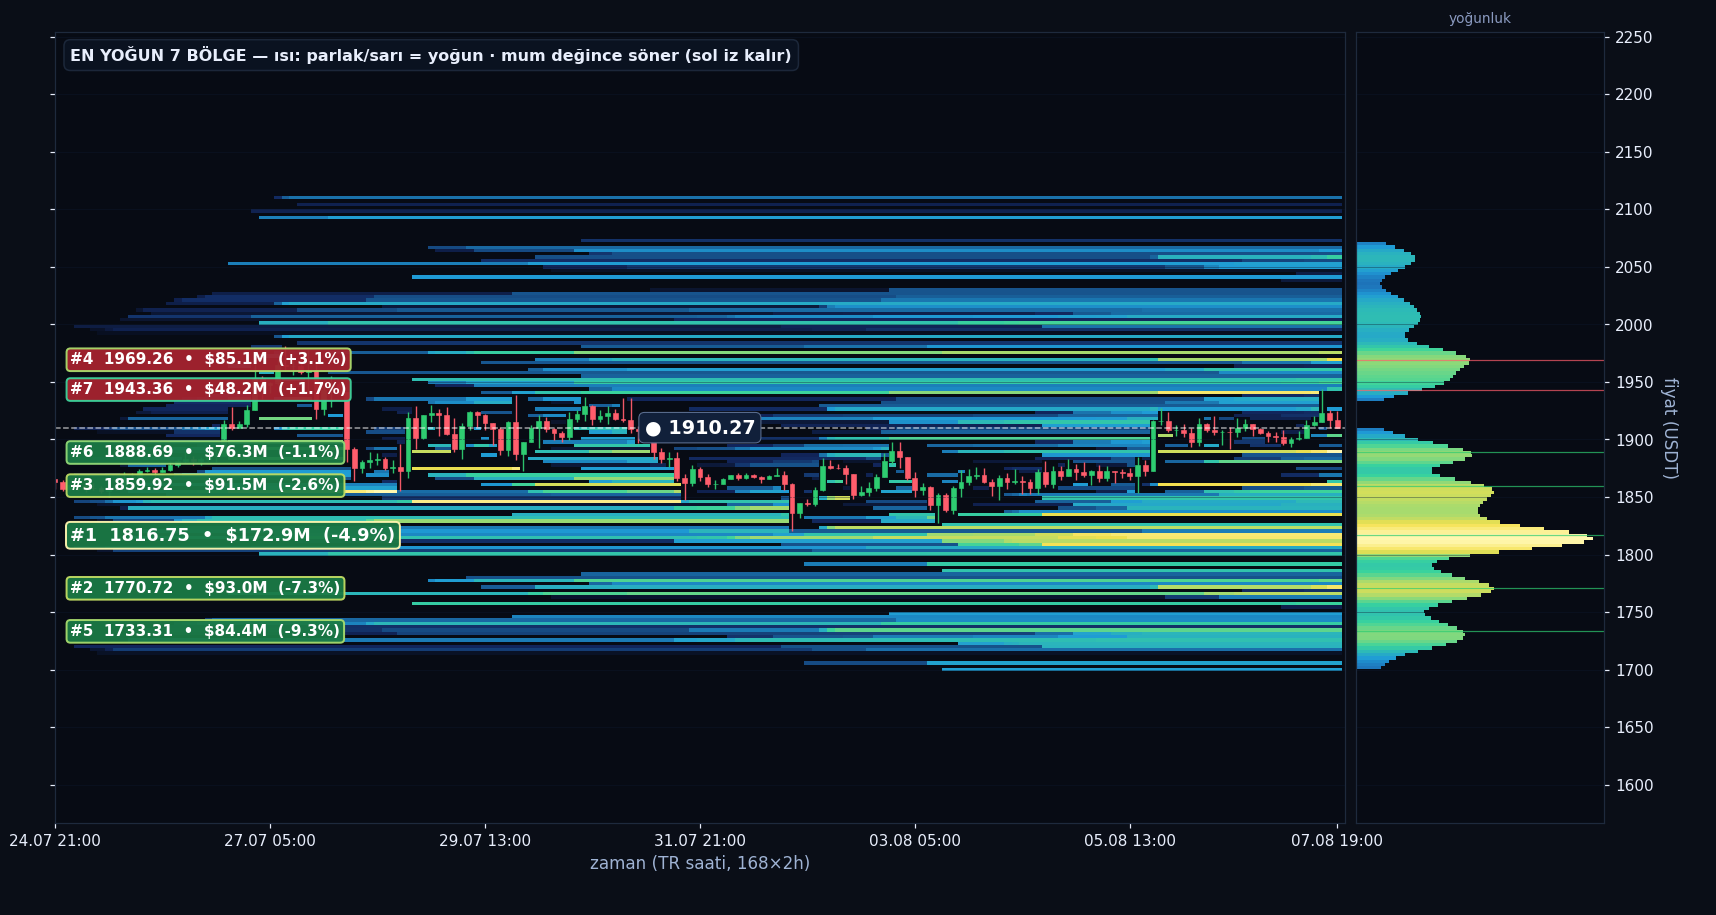The image size is (1716, 915).
Task: Click the 1800 price axis label
Action: coord(1634,555)
